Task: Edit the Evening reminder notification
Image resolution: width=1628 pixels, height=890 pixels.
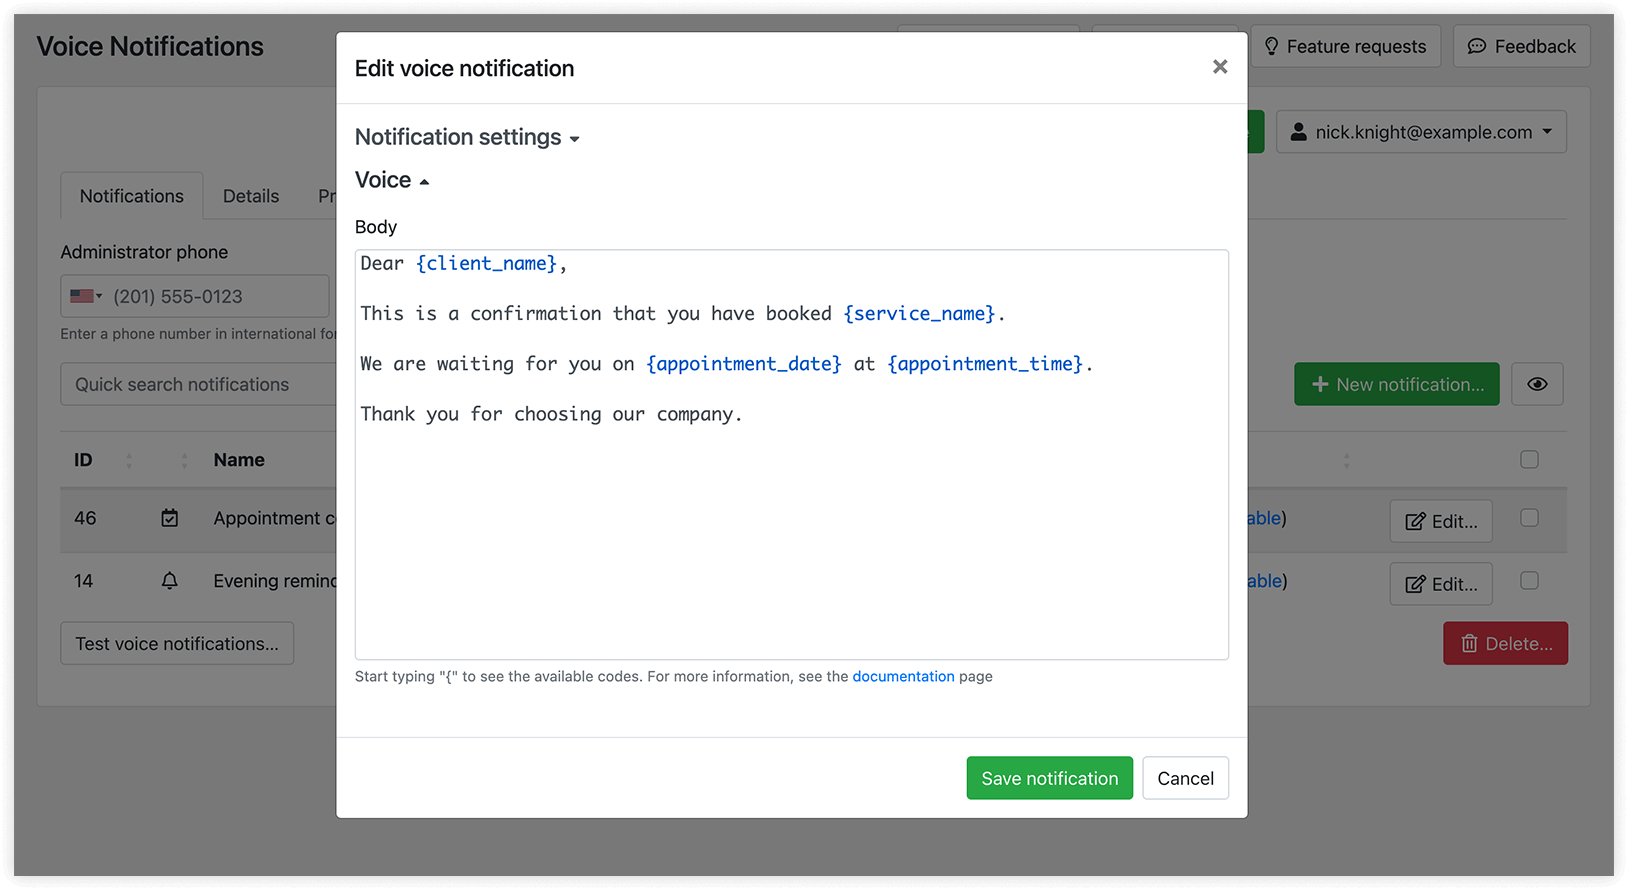Action: (x=1441, y=584)
